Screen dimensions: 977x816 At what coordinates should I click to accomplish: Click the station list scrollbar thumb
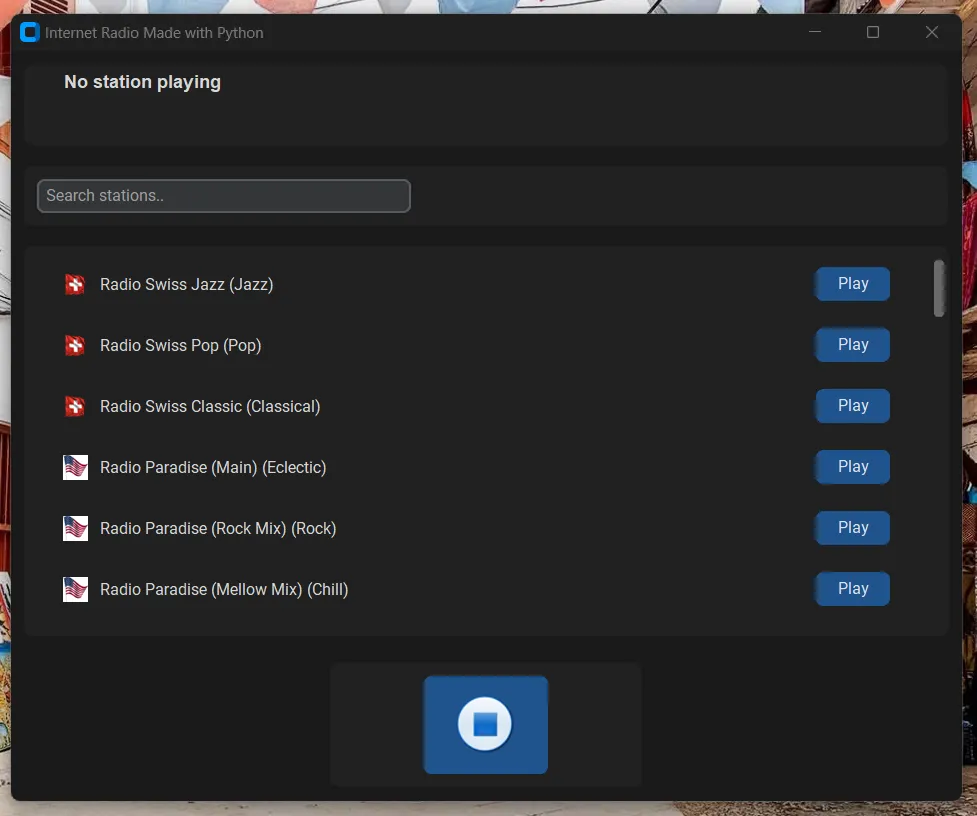[939, 288]
